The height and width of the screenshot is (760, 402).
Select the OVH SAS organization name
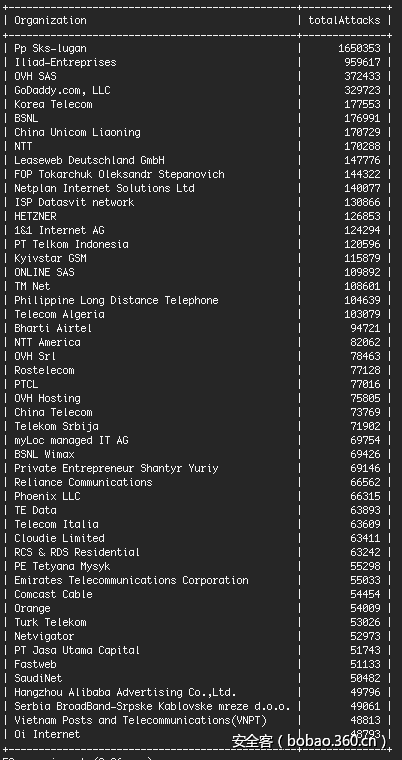[x=35, y=77]
